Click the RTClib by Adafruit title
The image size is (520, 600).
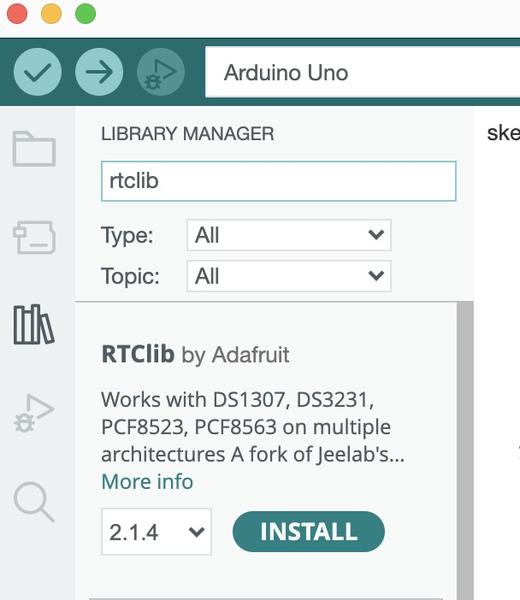click(x=196, y=354)
